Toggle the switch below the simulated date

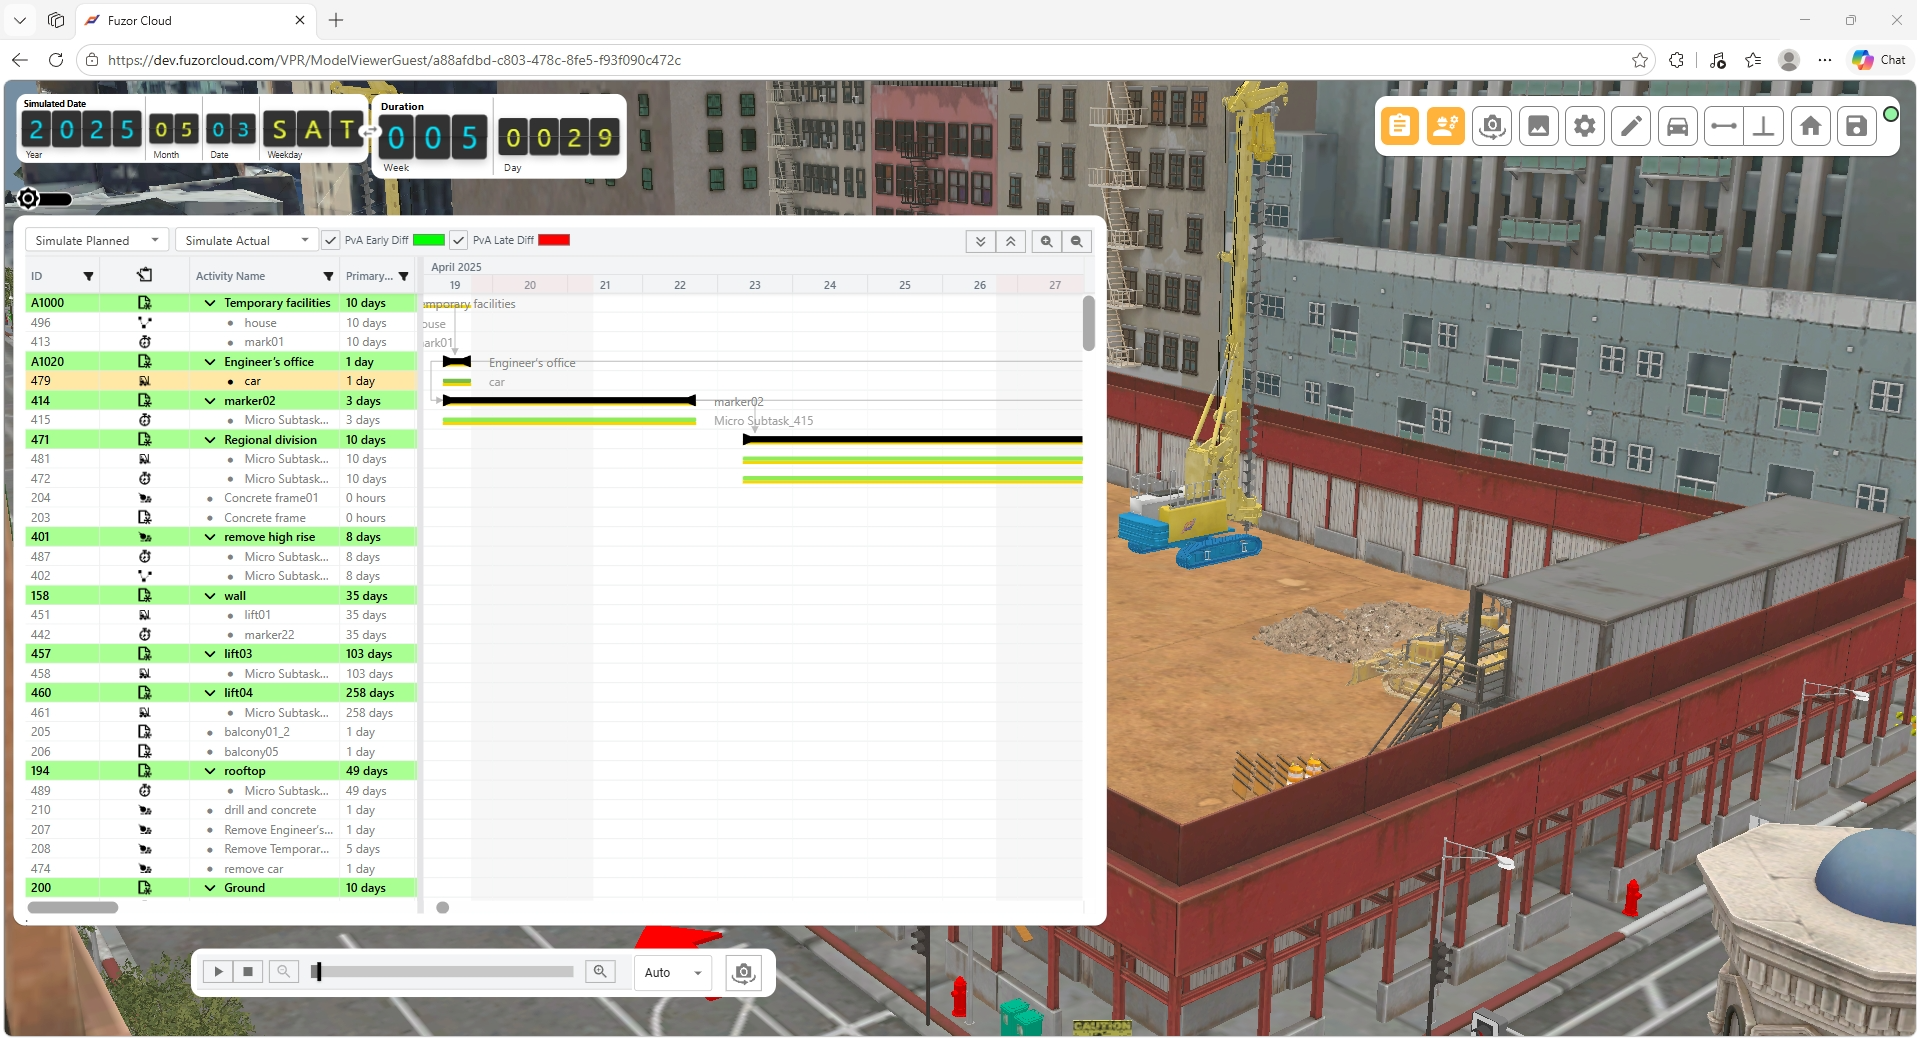[44, 199]
